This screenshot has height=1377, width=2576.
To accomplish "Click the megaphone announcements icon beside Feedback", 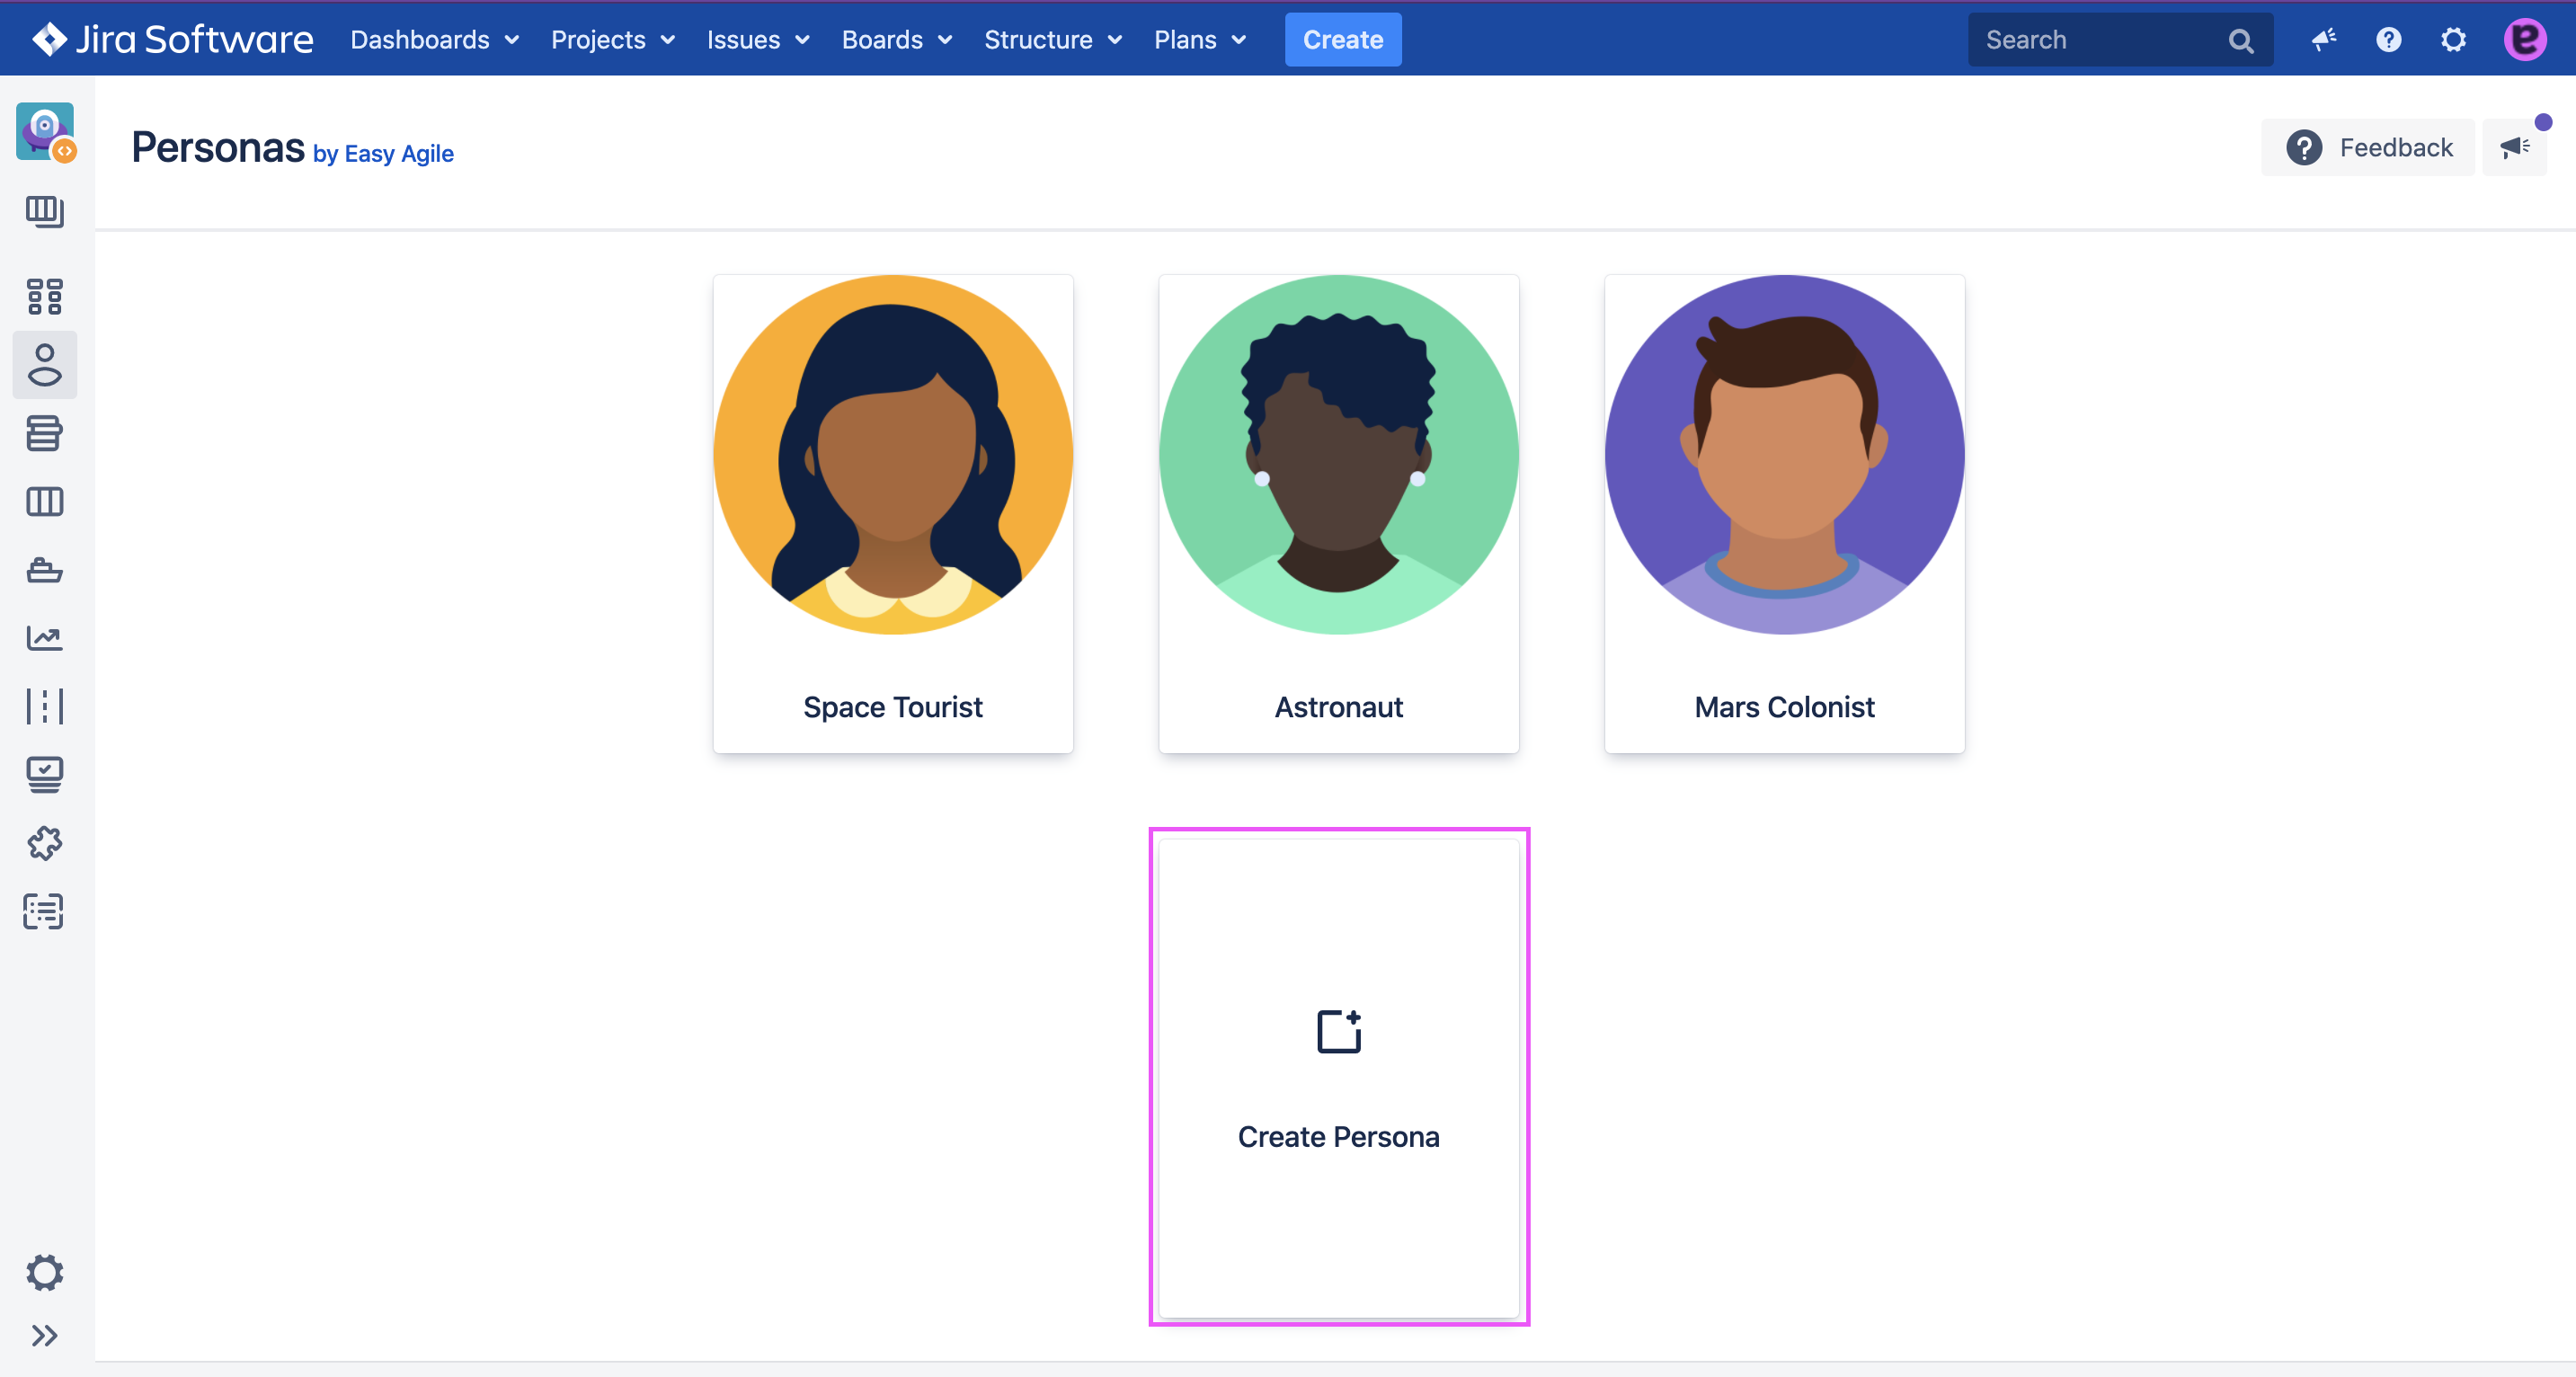I will pos(2515,148).
